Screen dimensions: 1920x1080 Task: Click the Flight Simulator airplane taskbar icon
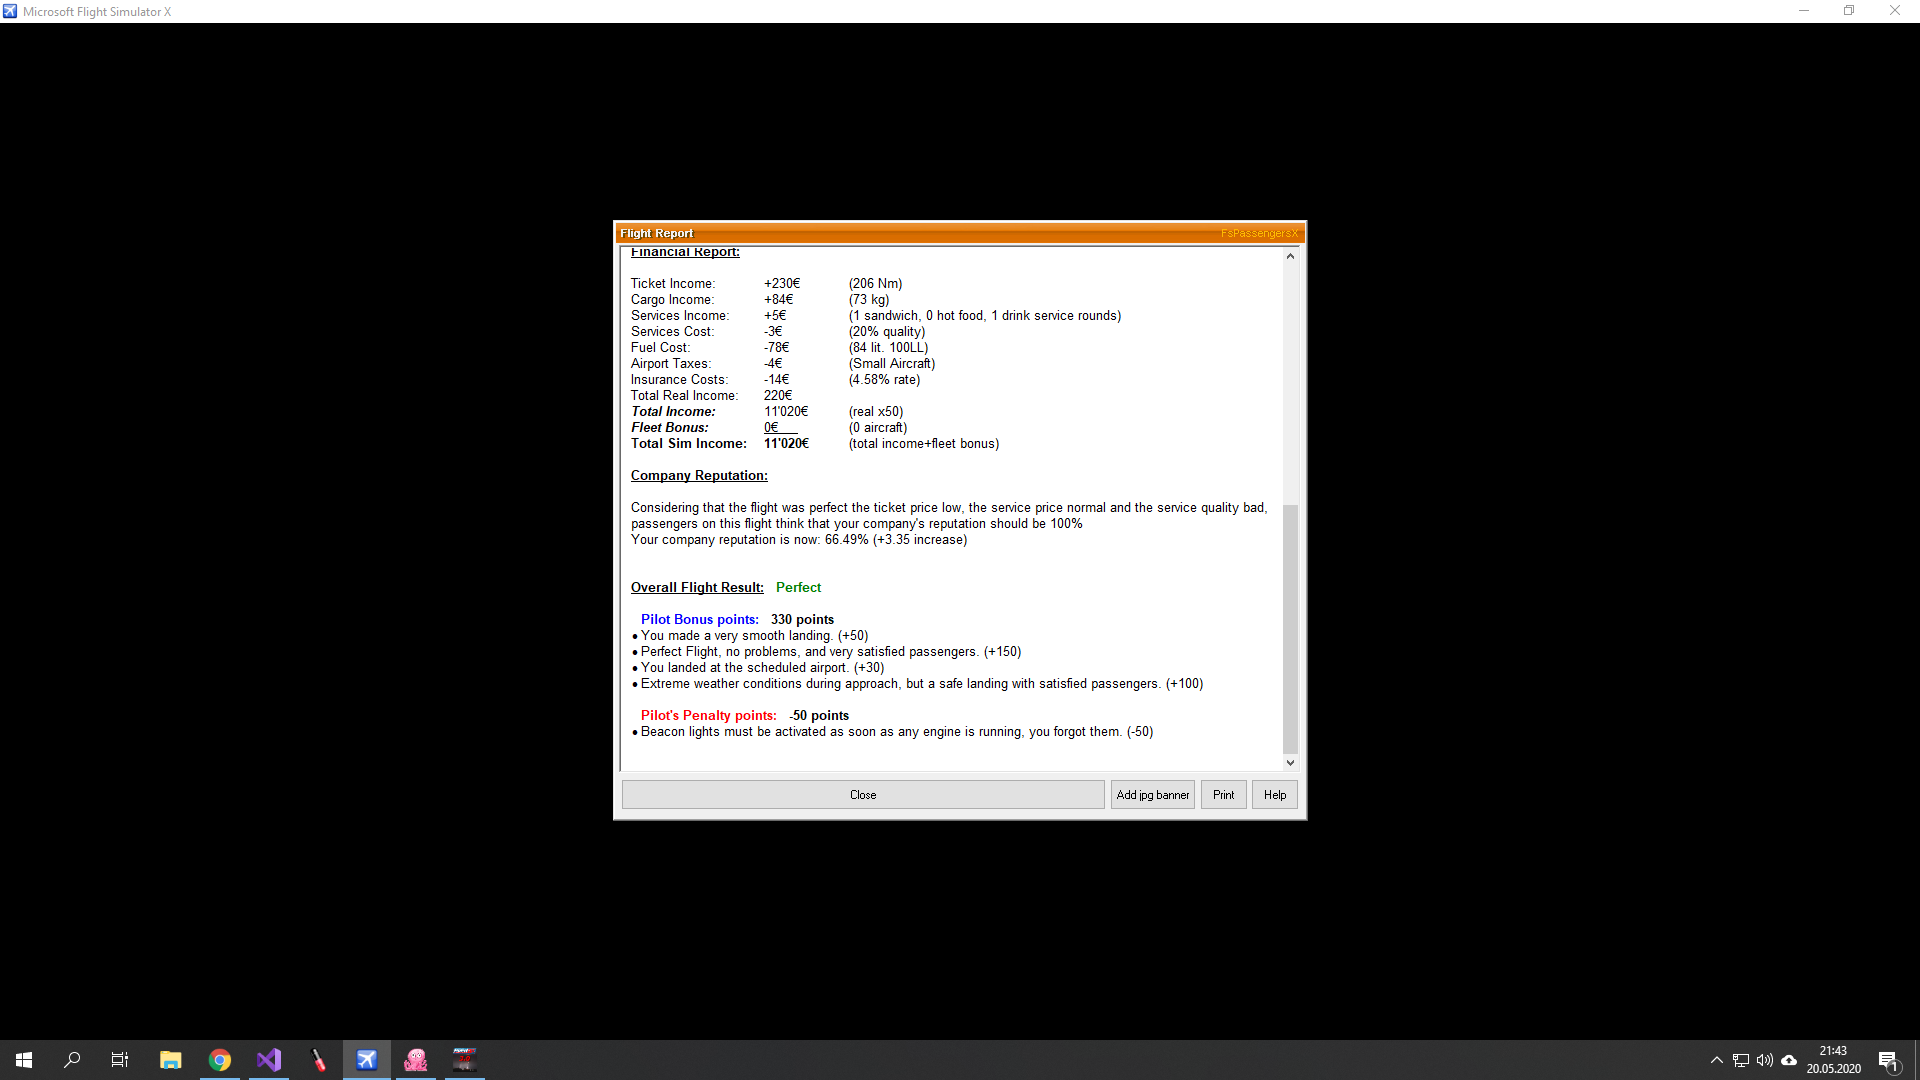pyautogui.click(x=367, y=1060)
